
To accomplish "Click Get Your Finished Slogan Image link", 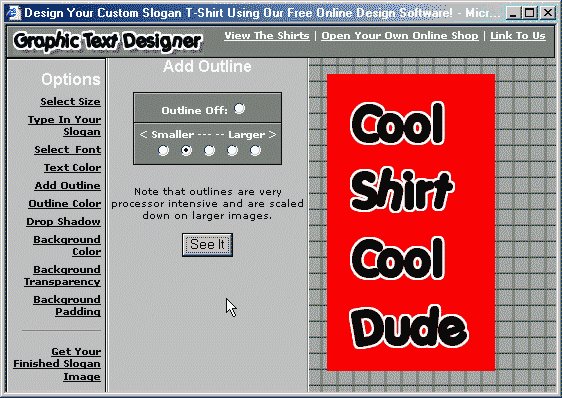I will [x=57, y=364].
